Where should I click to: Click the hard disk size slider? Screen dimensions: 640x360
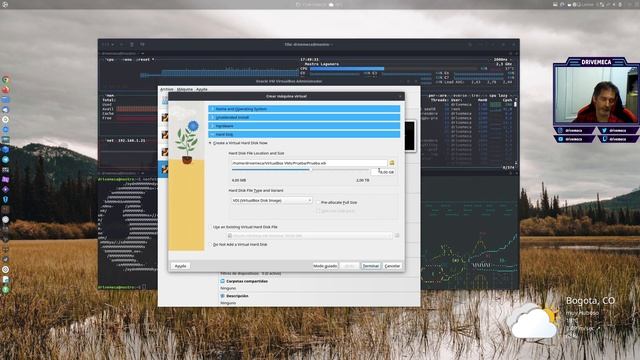(300, 170)
